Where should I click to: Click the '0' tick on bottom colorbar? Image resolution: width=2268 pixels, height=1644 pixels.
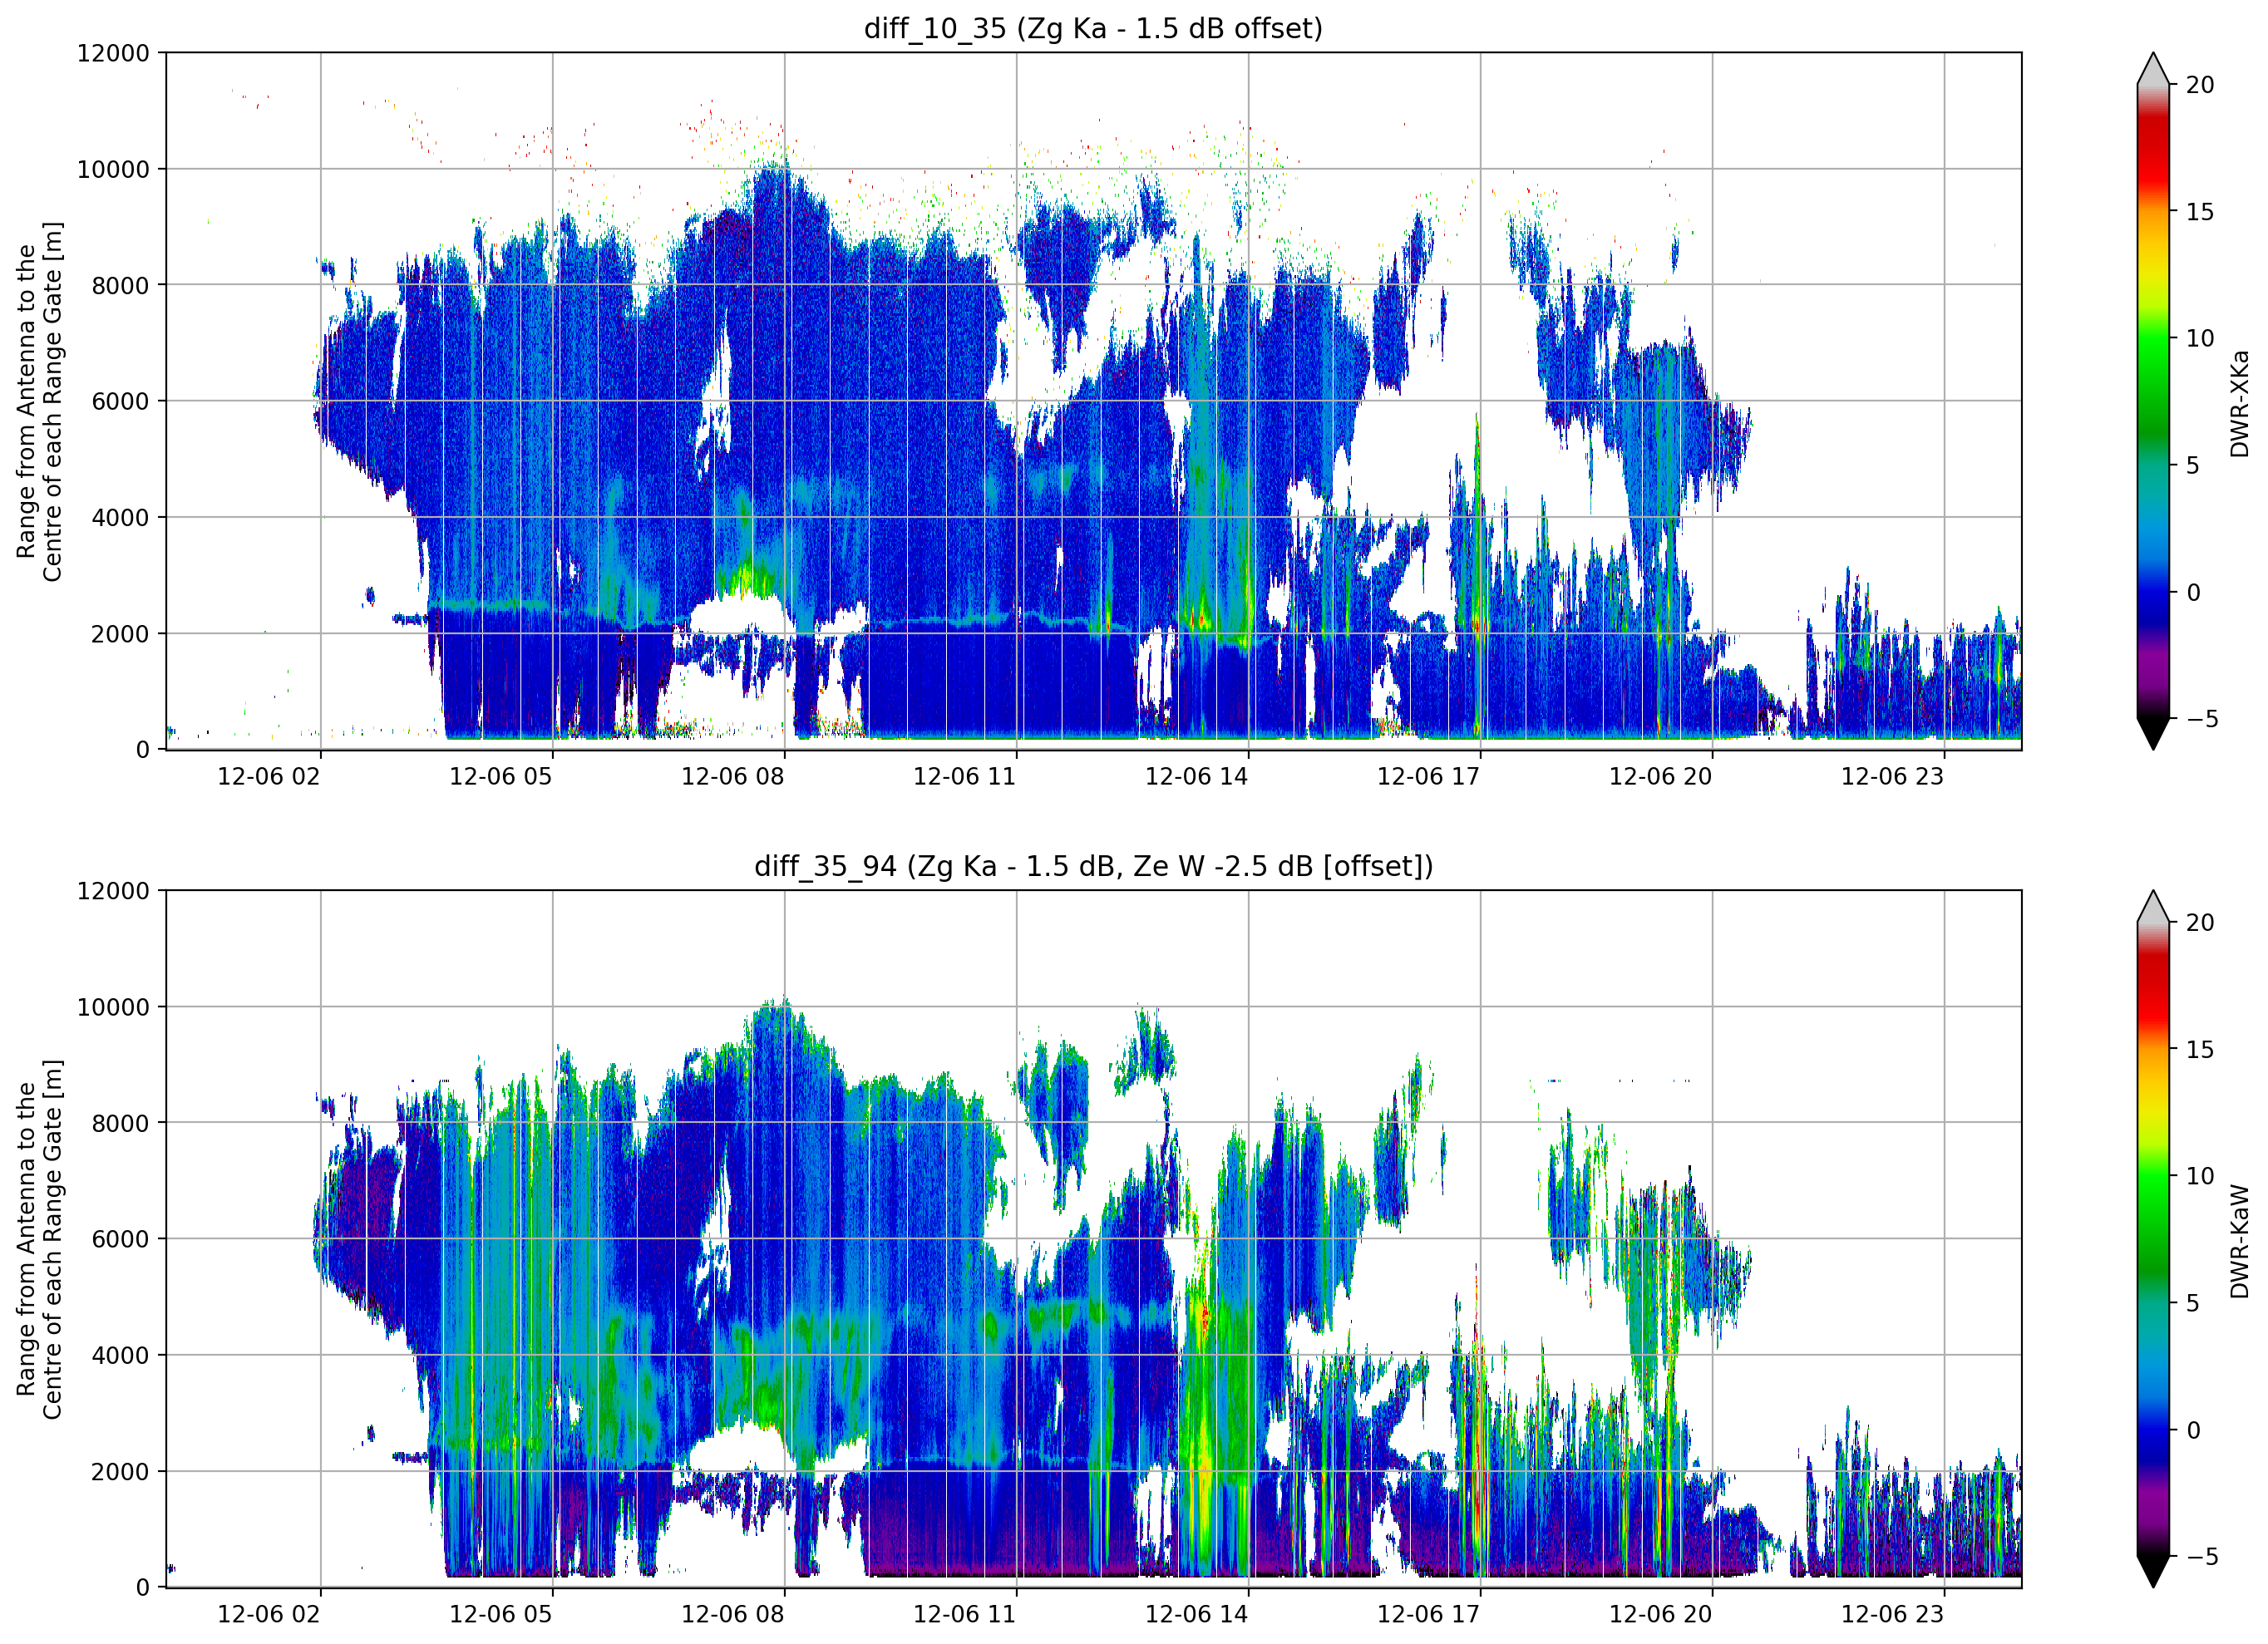pyautogui.click(x=2193, y=1430)
